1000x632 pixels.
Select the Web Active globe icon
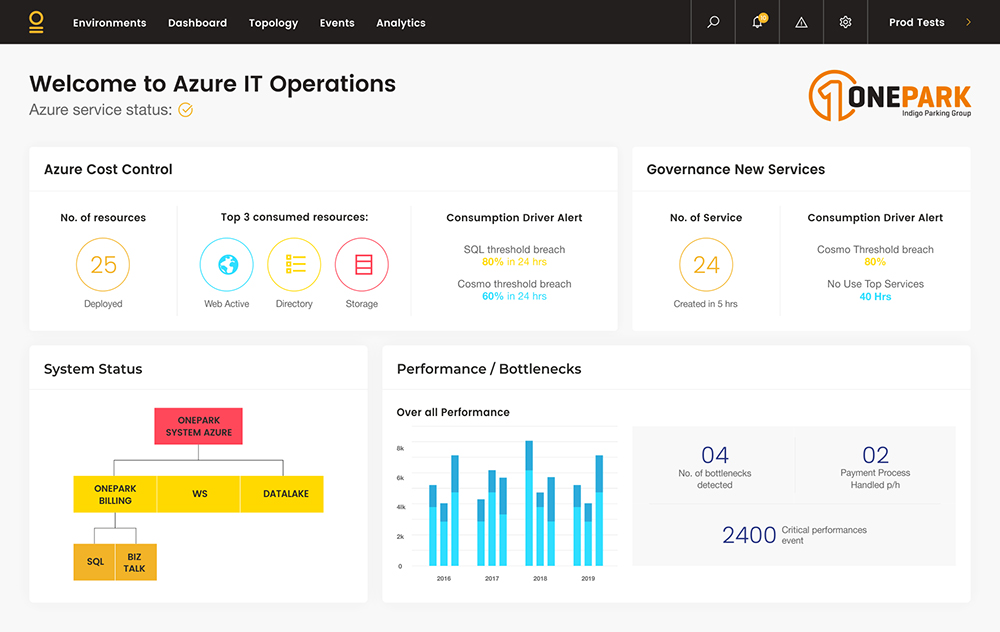(x=227, y=265)
